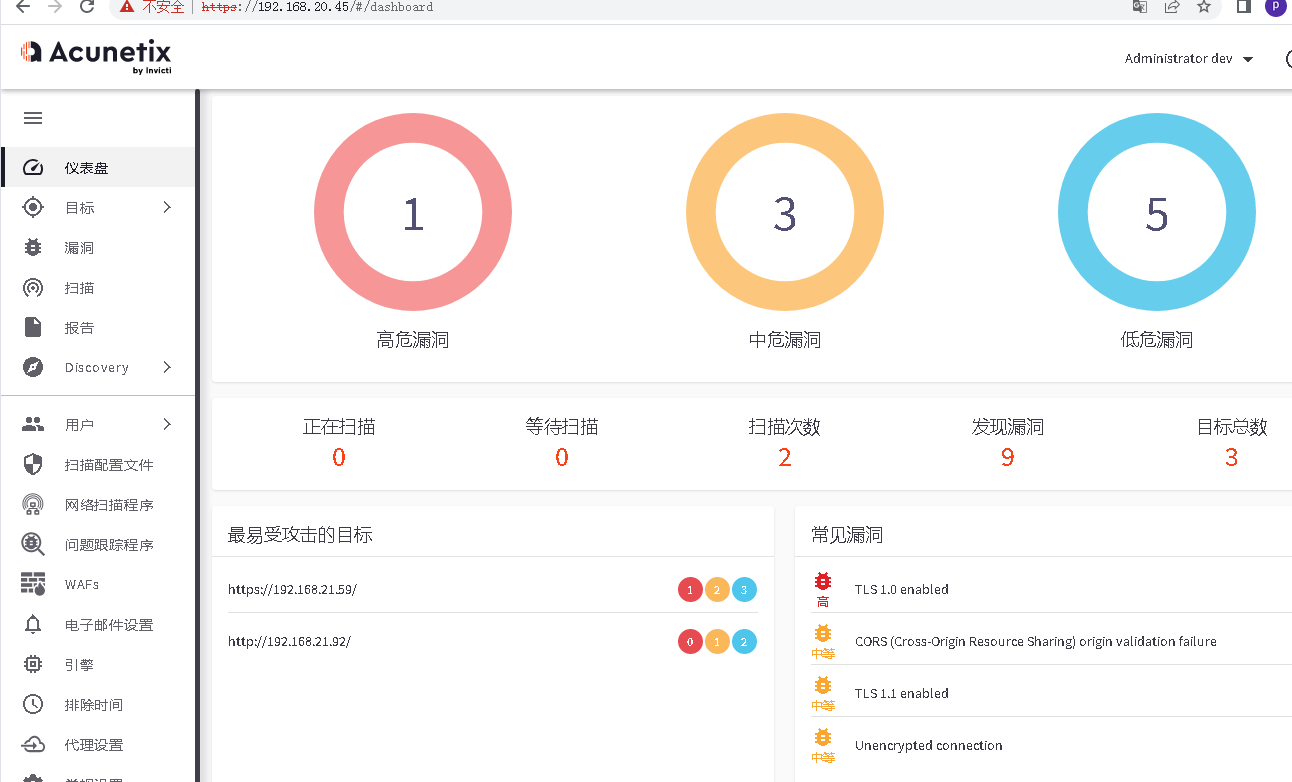Click the 目标总数 count 3
This screenshot has width=1292, height=782.
1231,457
